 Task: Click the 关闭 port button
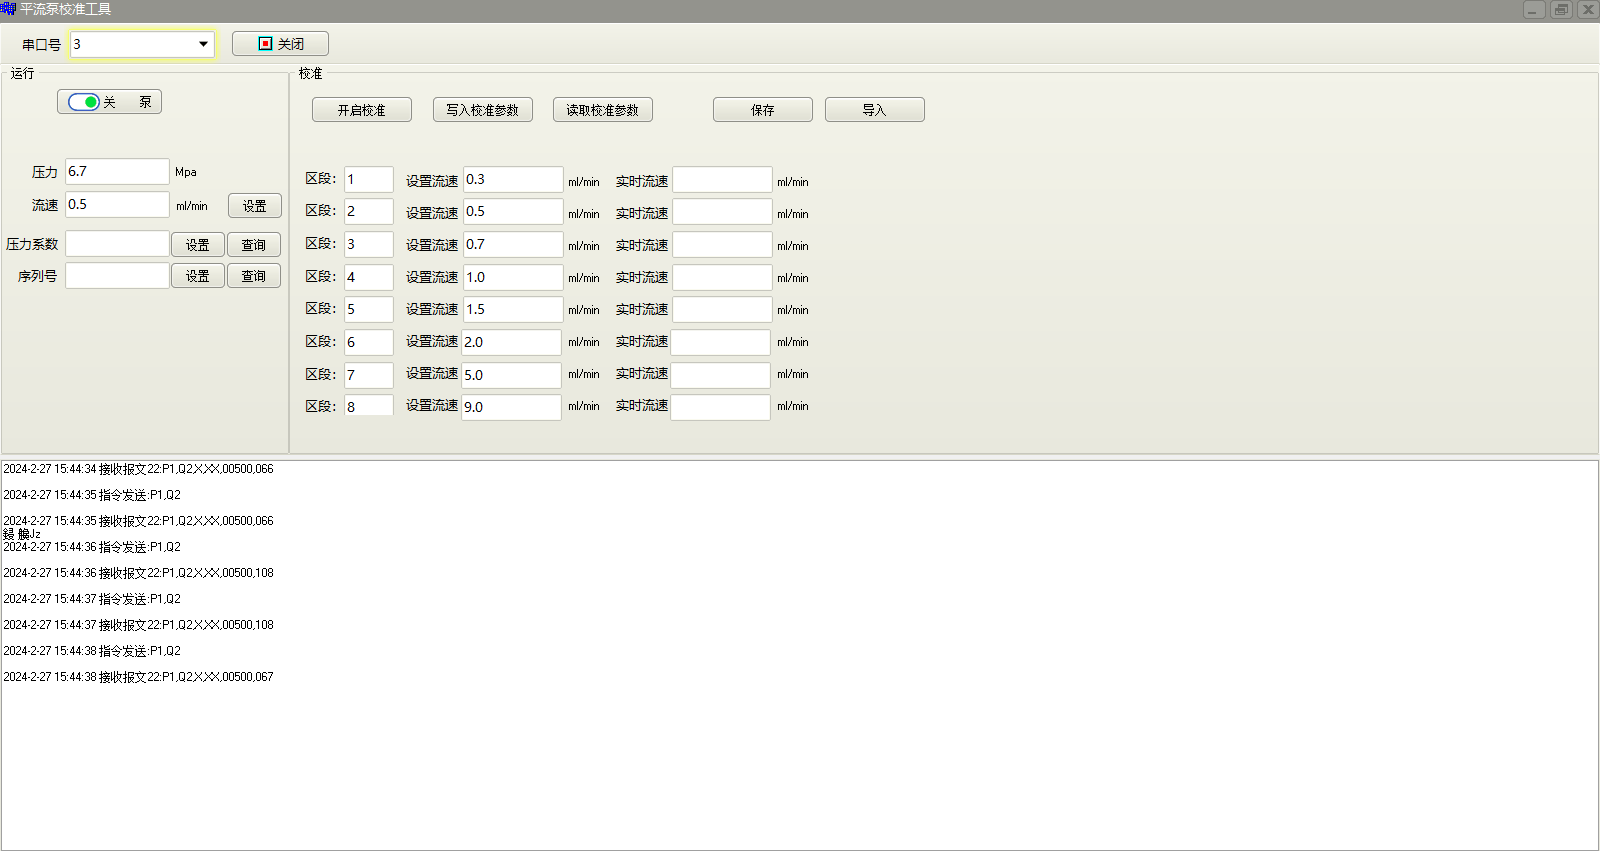(280, 44)
